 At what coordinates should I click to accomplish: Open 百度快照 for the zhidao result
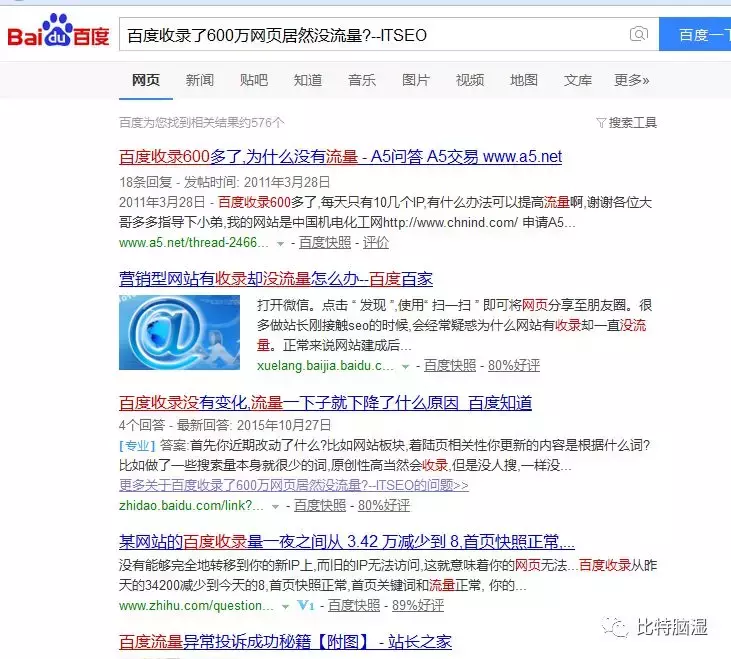pyautogui.click(x=320, y=506)
